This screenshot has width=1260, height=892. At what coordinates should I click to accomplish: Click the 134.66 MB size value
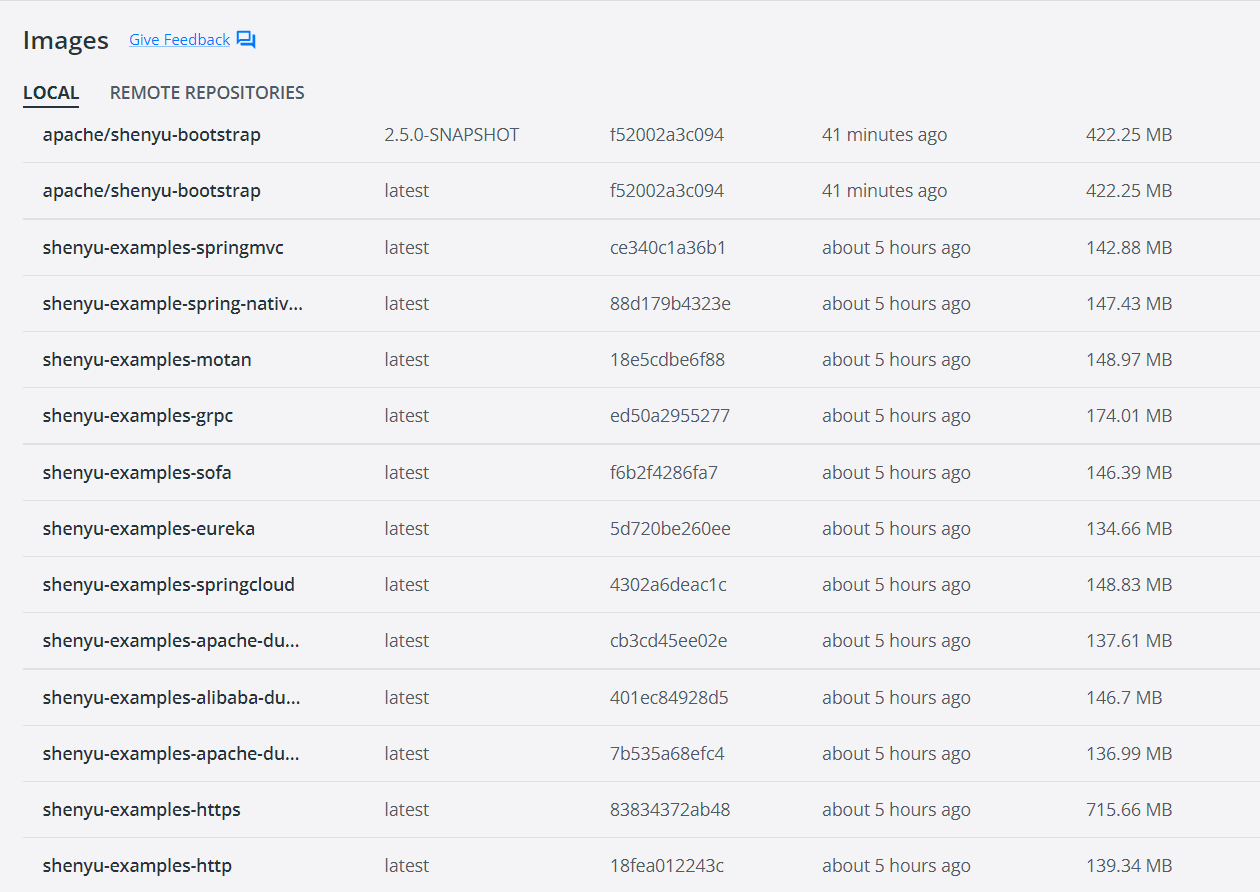1129,529
